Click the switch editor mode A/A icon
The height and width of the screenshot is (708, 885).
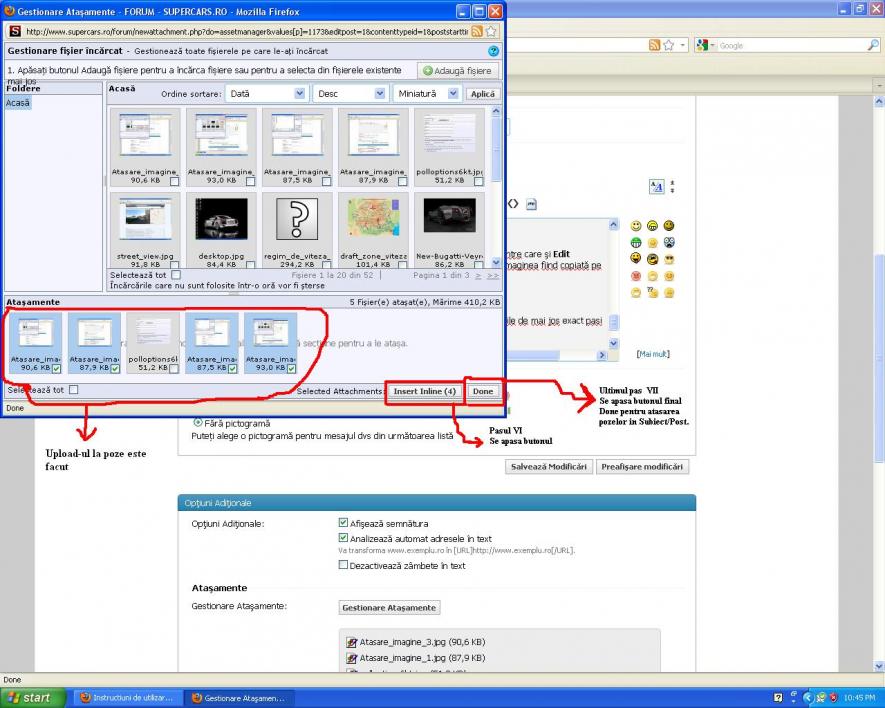[656, 186]
